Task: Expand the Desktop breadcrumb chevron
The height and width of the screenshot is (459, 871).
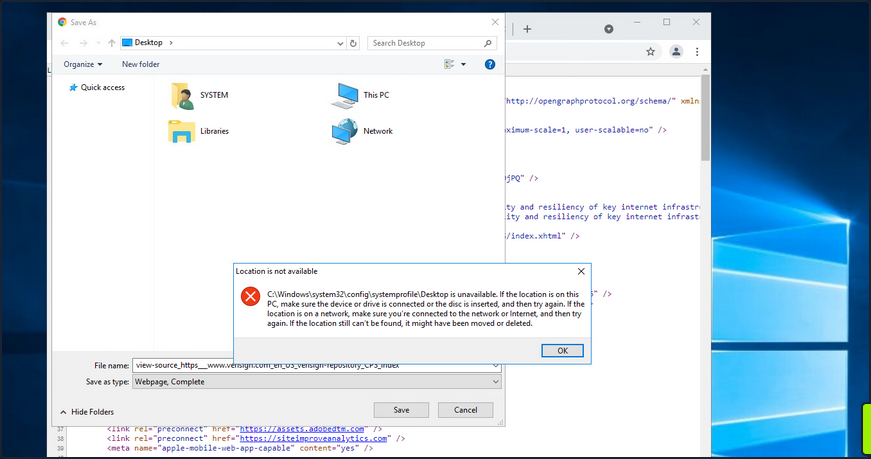Action: click(x=171, y=42)
